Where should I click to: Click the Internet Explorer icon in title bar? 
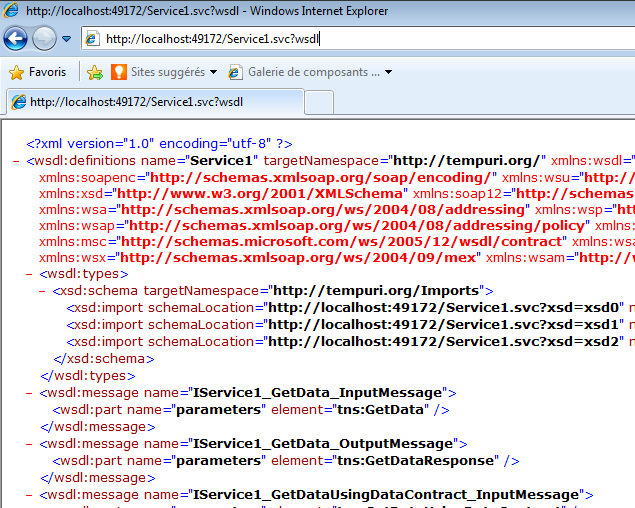(x=10, y=11)
